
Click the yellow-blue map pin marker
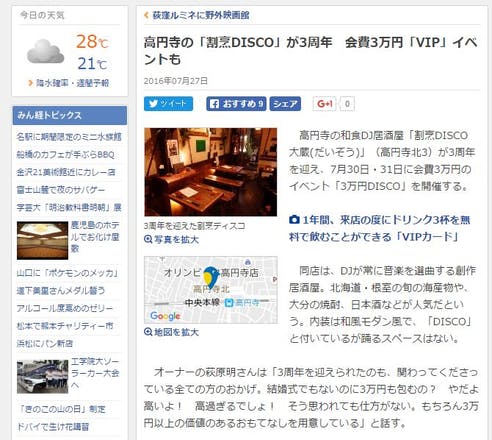(210, 277)
